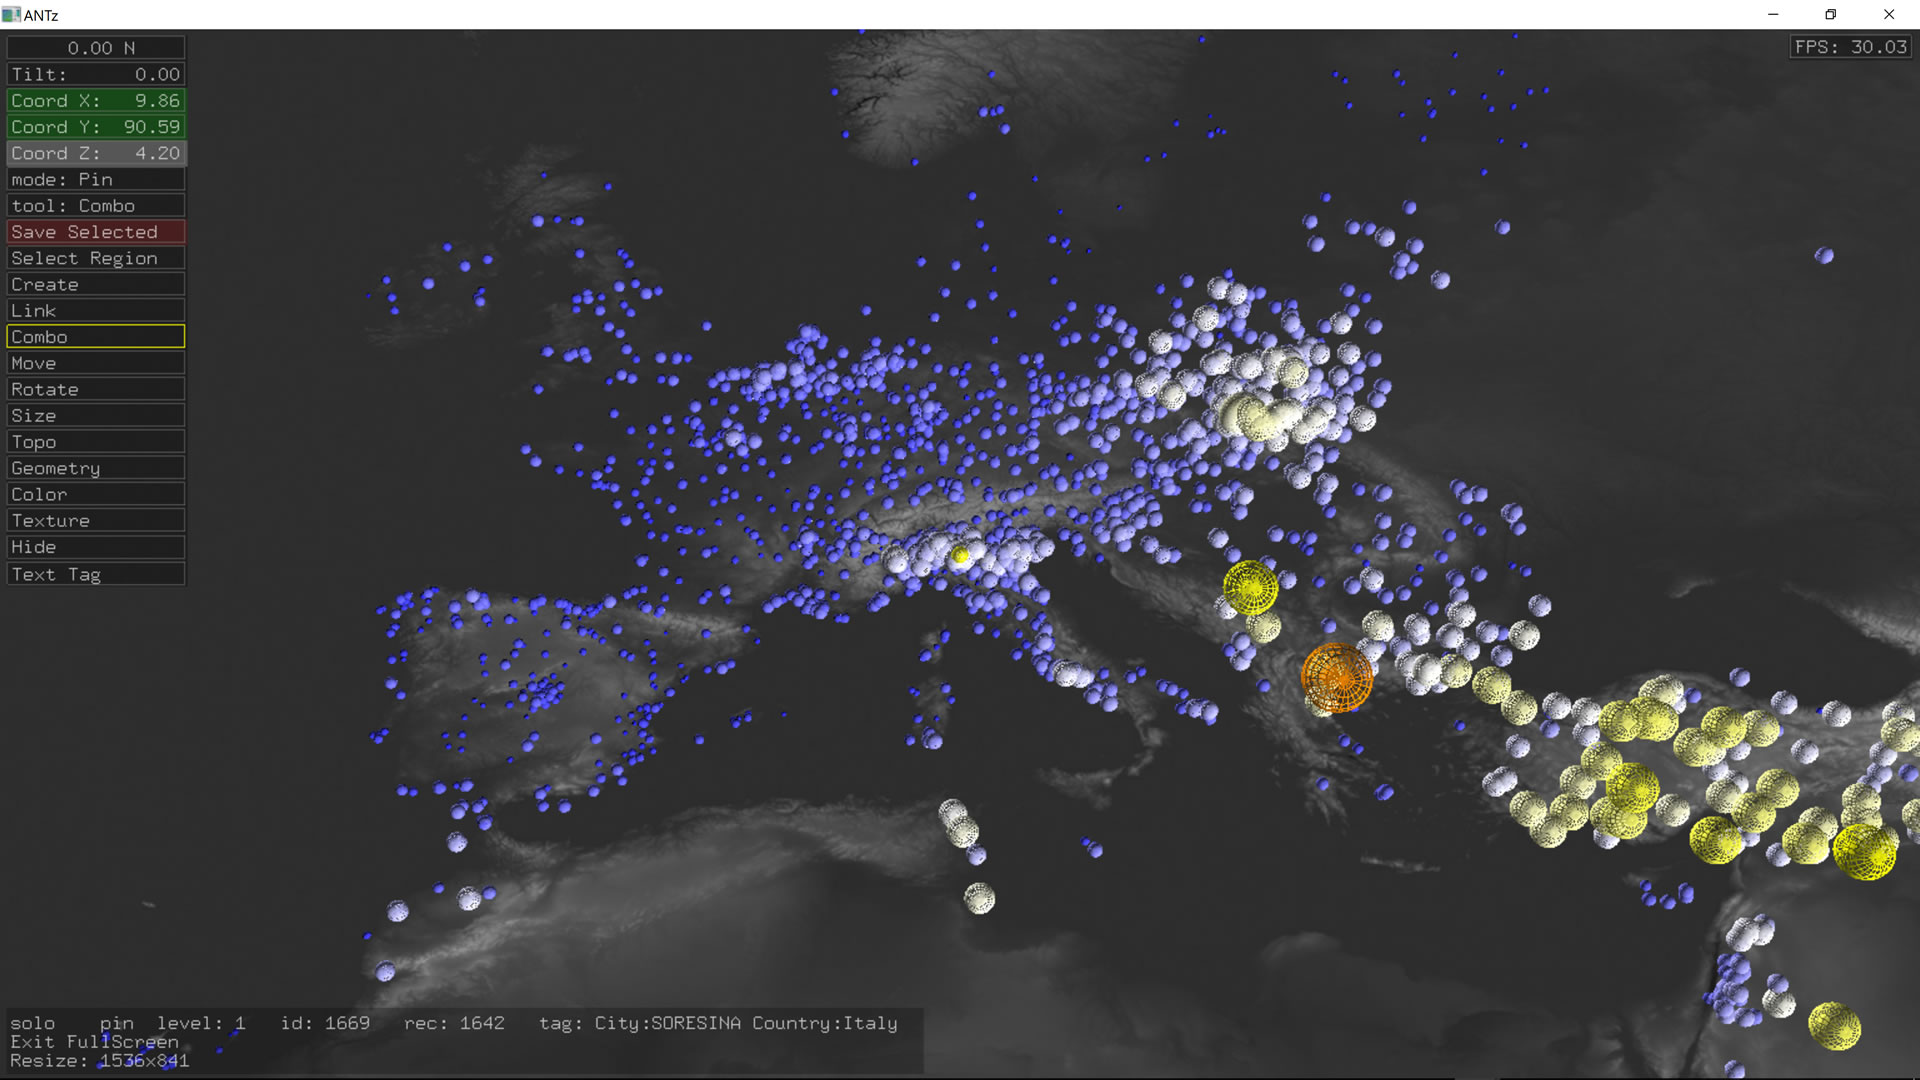The height and width of the screenshot is (1080, 1920).
Task: Activate the Link tool
Action: click(96, 311)
